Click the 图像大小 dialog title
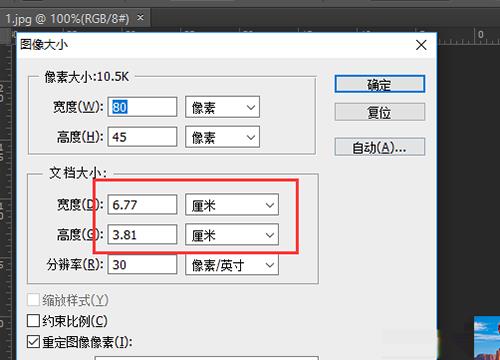The image size is (500, 360). coord(44,44)
